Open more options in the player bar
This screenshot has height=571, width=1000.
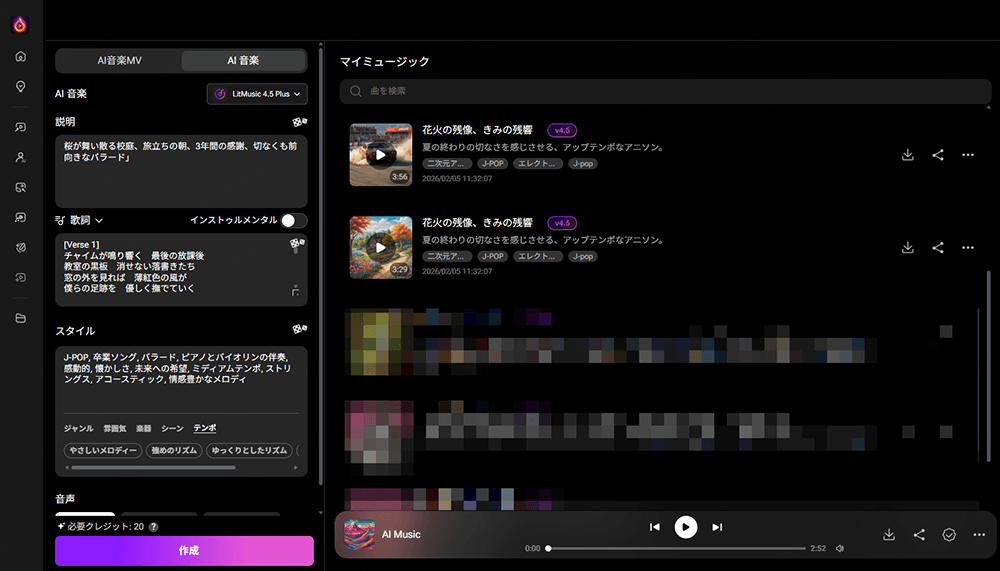(x=979, y=535)
